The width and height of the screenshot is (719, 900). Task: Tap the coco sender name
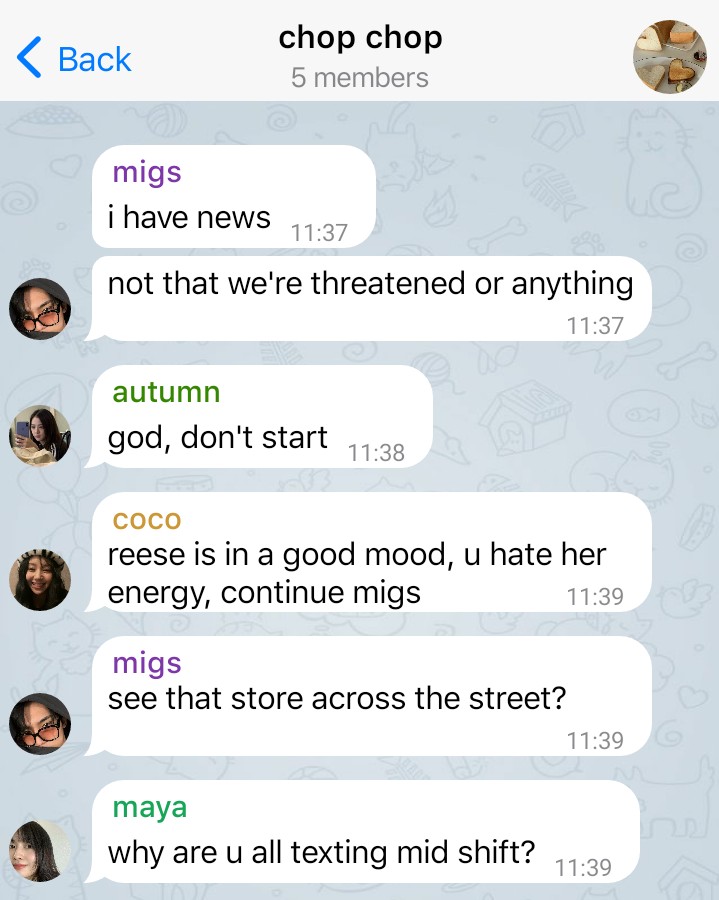[147, 520]
